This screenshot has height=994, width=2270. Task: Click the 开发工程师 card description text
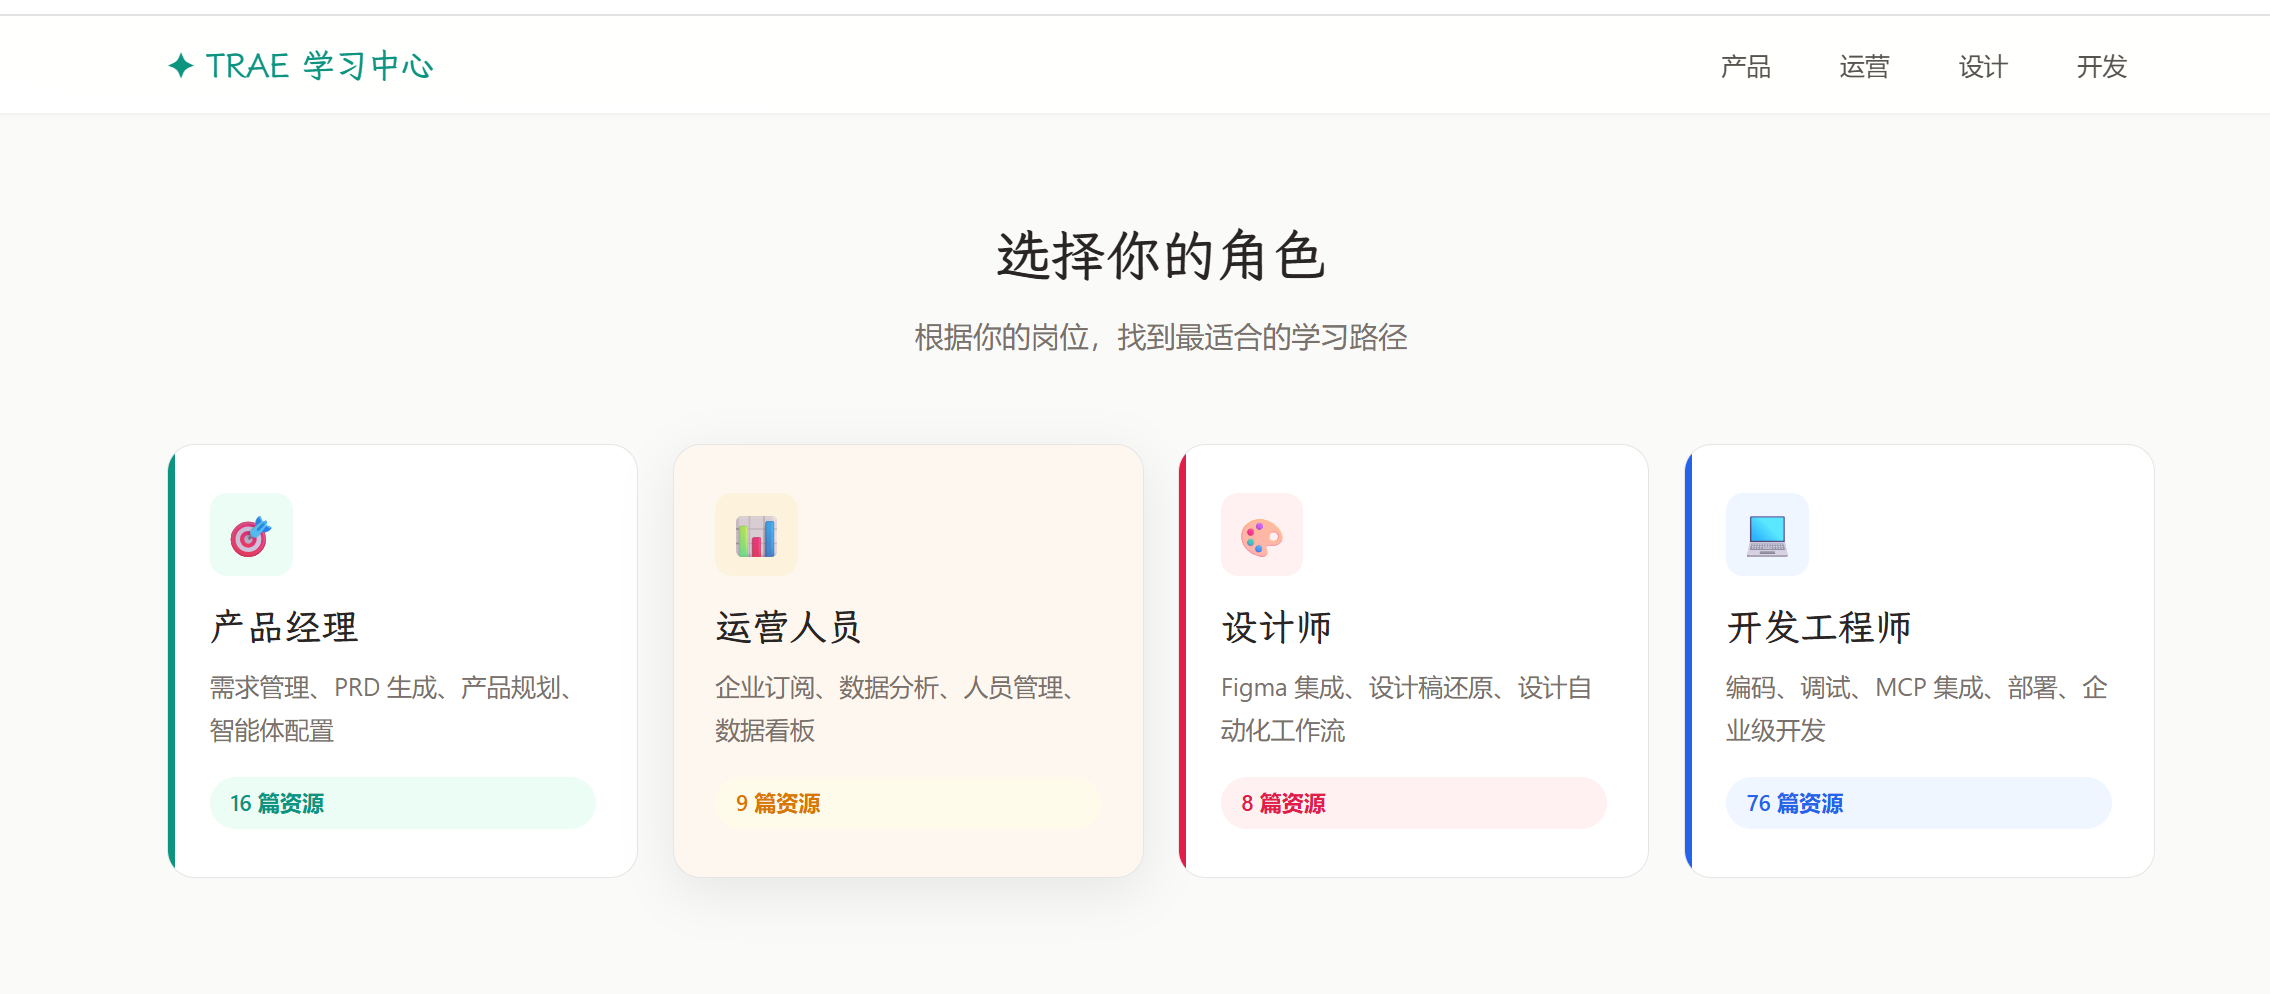pos(1916,709)
